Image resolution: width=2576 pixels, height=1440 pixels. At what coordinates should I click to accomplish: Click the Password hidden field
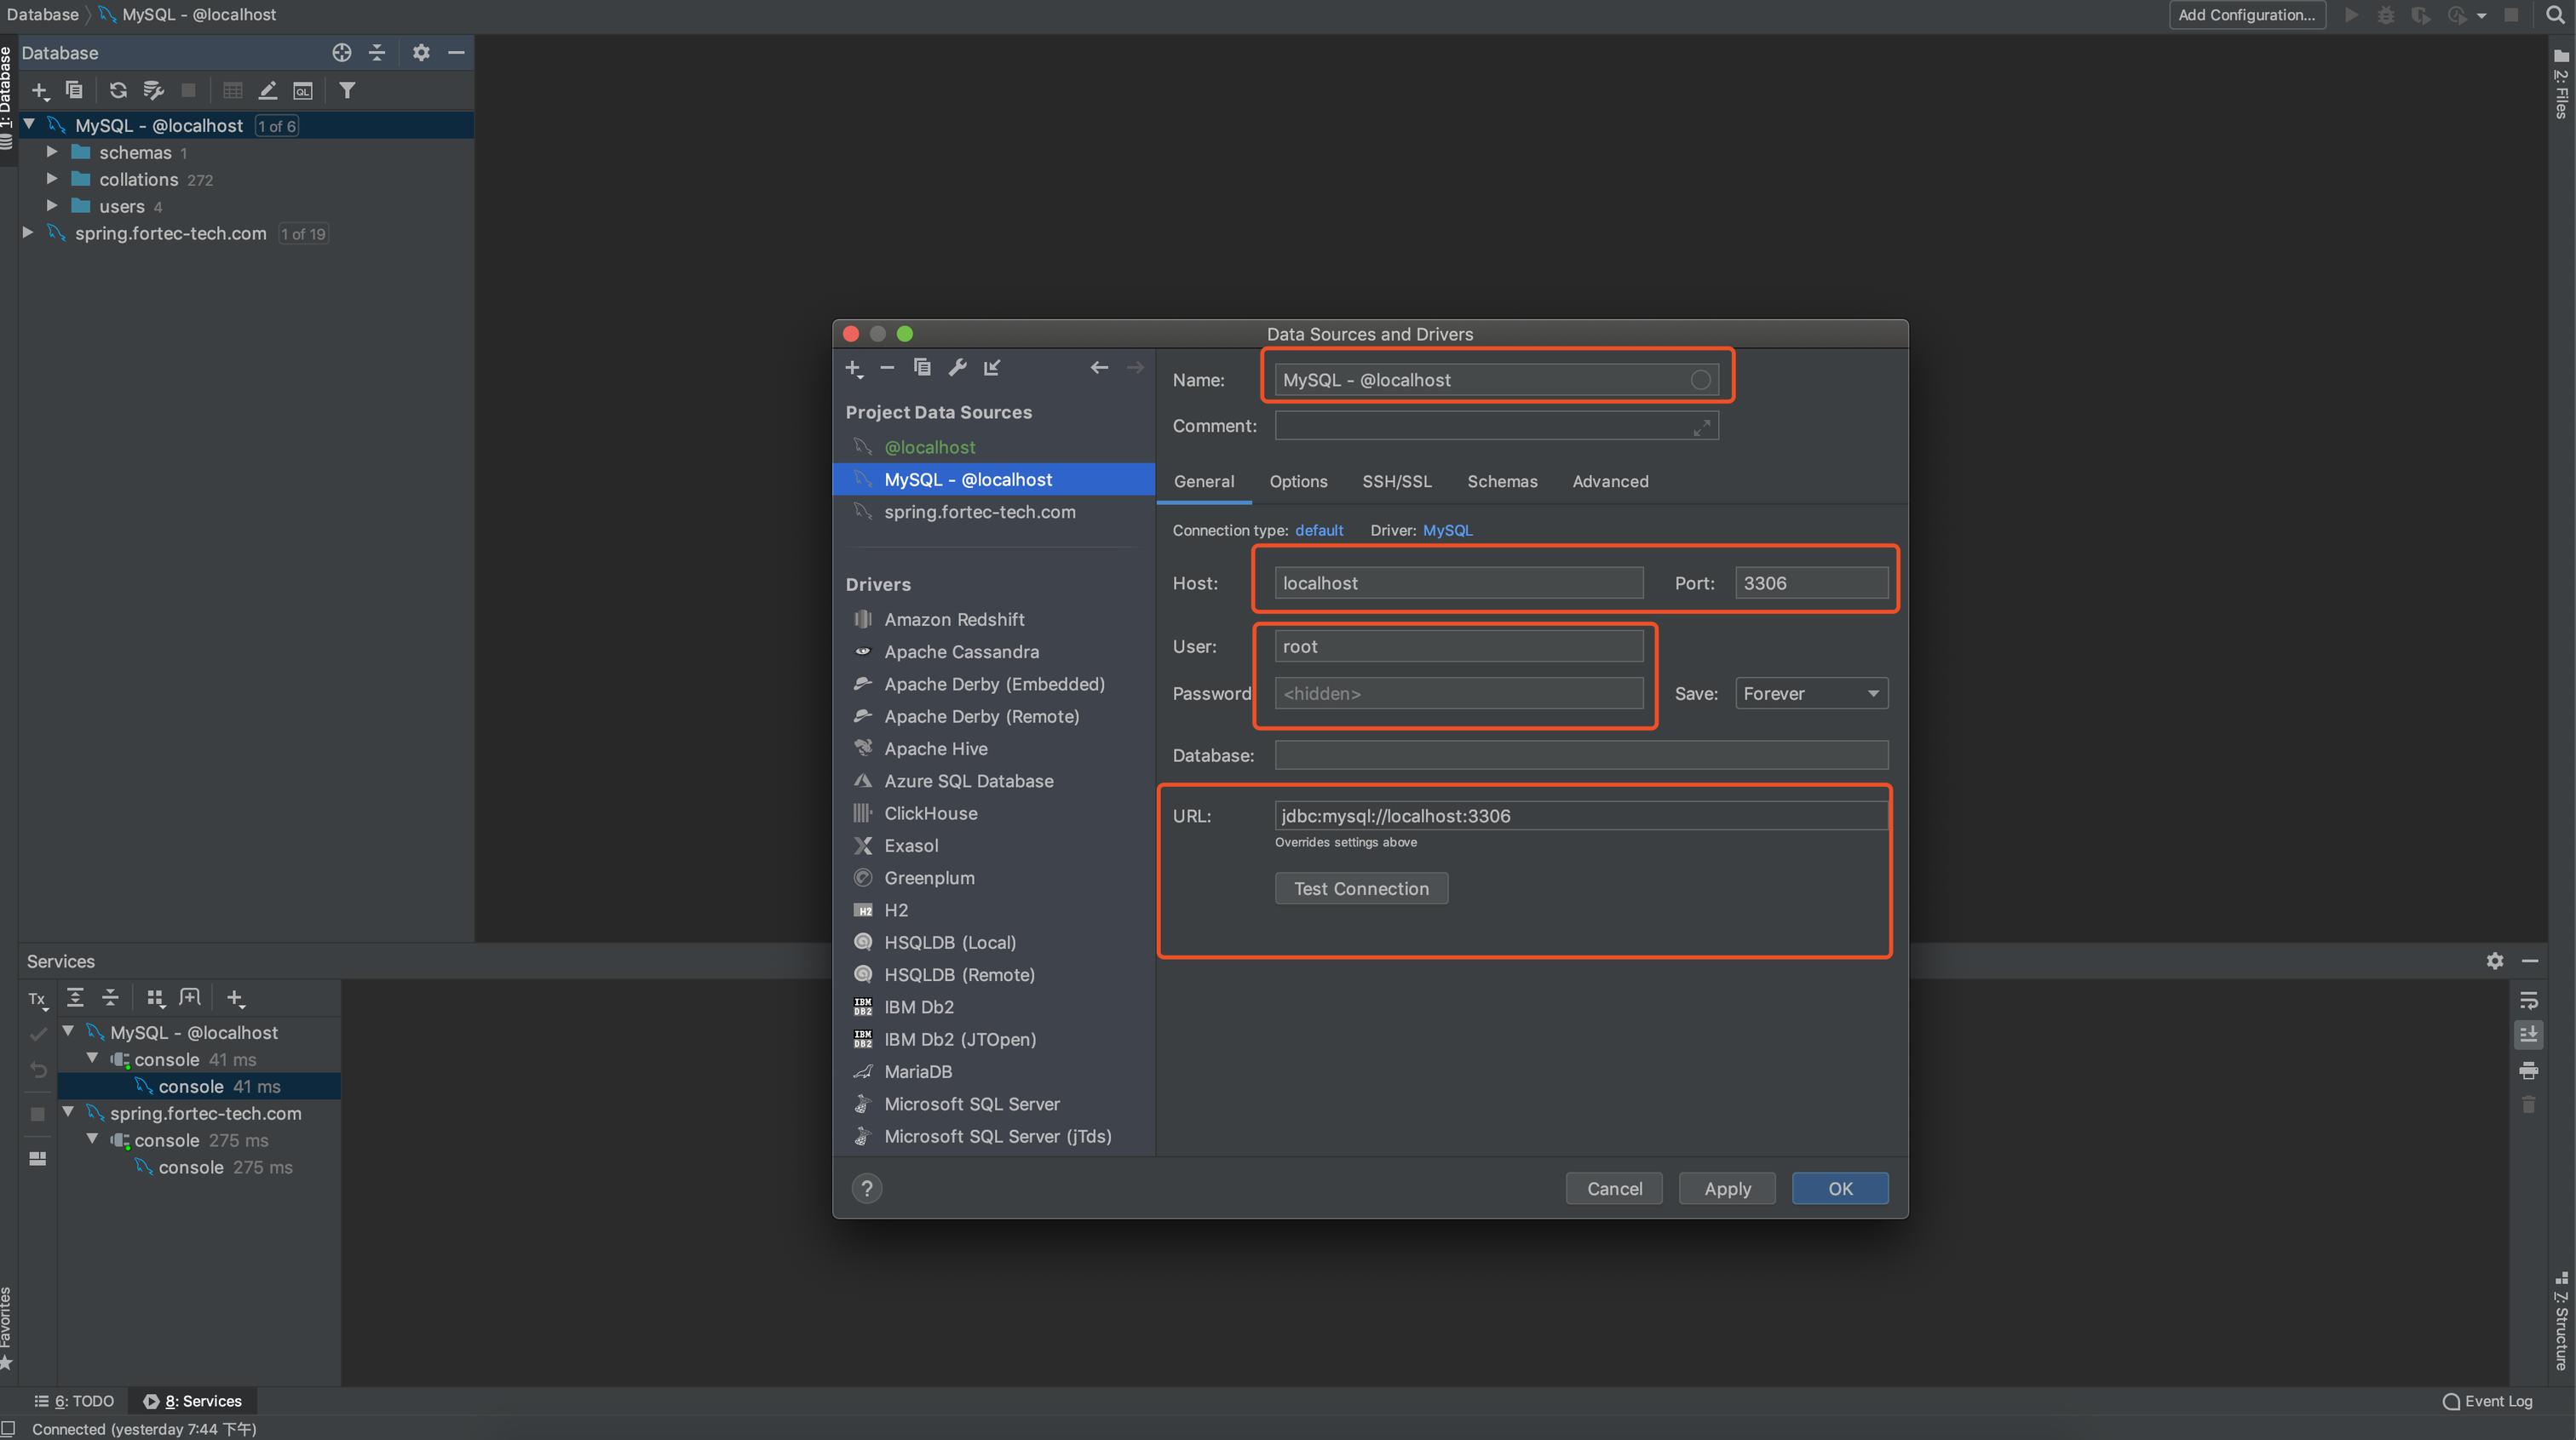pos(1458,693)
